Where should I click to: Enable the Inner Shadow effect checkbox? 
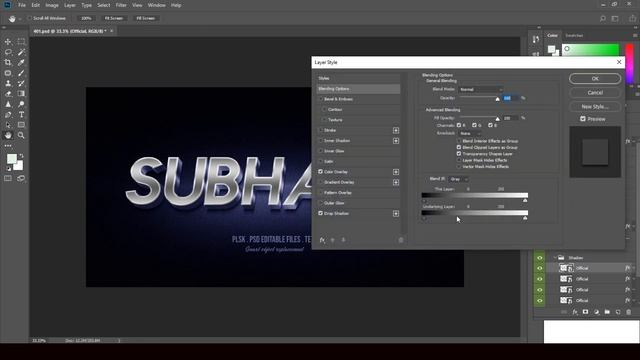[321, 140]
